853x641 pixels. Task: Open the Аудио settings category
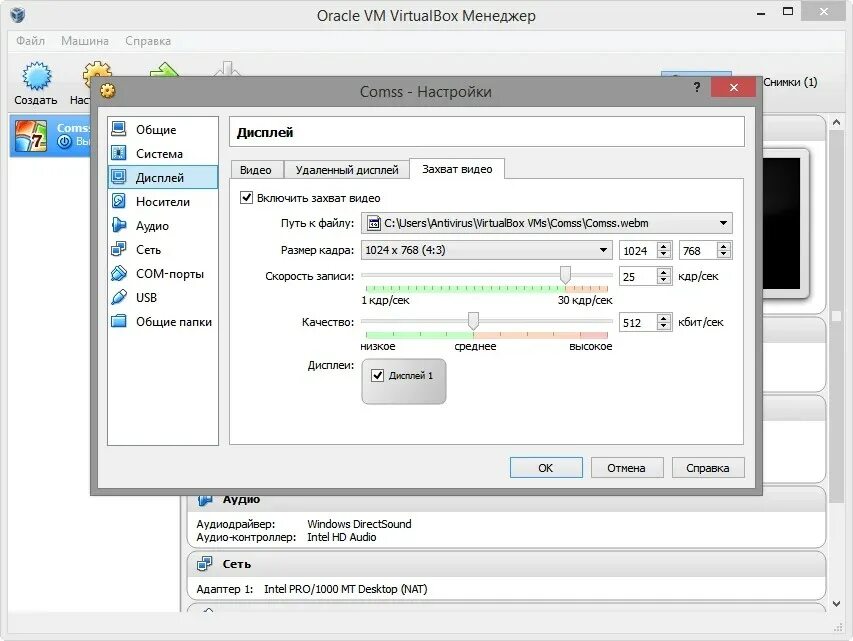click(x=163, y=225)
